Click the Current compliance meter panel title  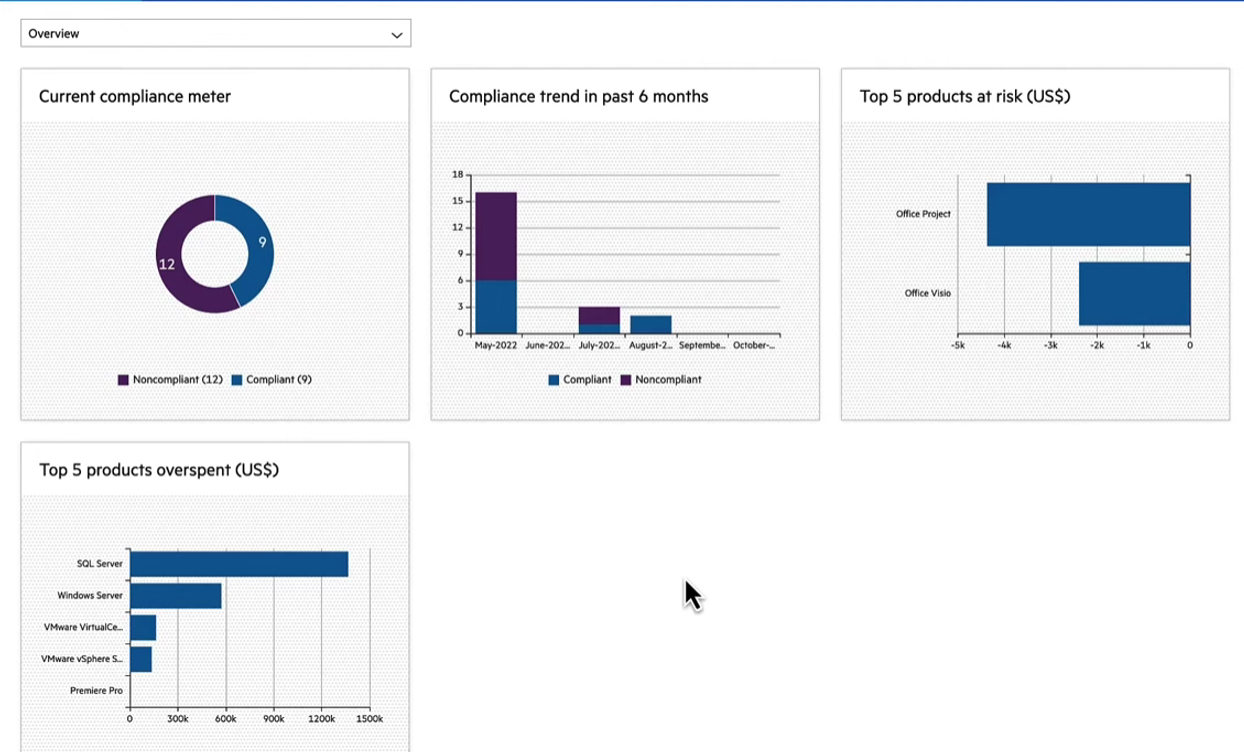(x=135, y=97)
